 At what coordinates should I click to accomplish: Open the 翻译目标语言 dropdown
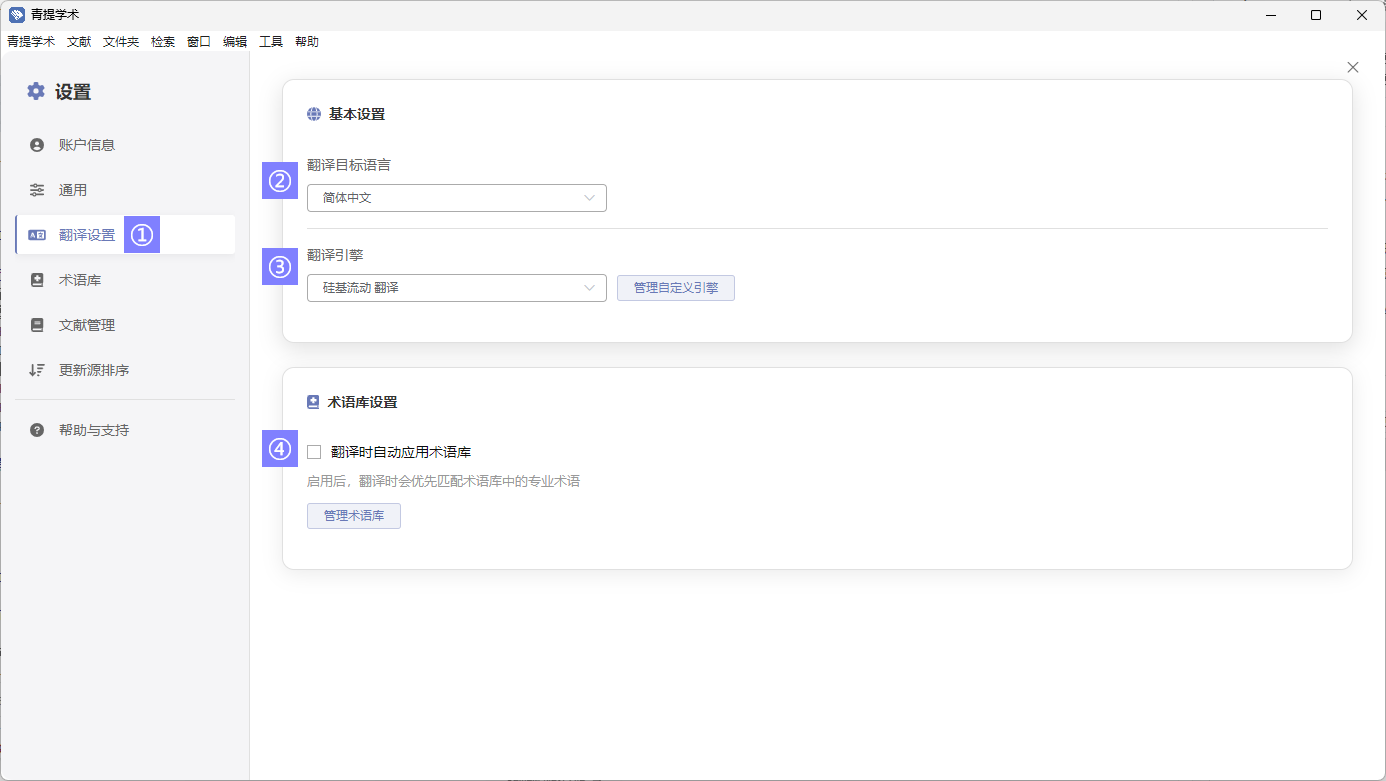(456, 198)
